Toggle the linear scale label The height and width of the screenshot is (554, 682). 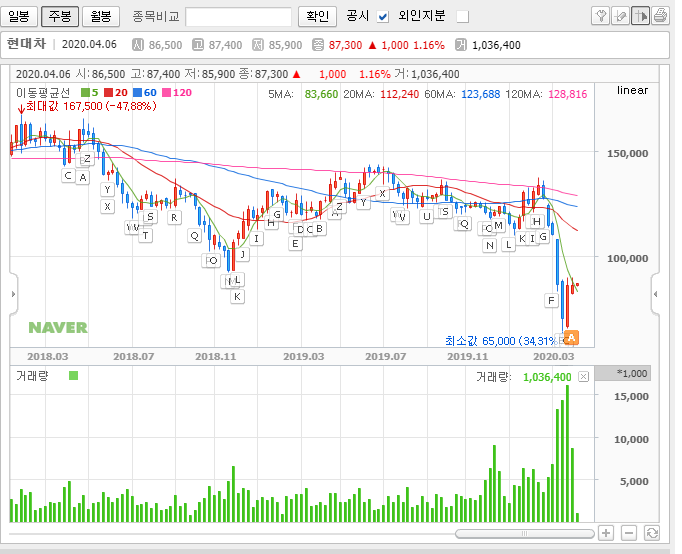pyautogui.click(x=632, y=90)
